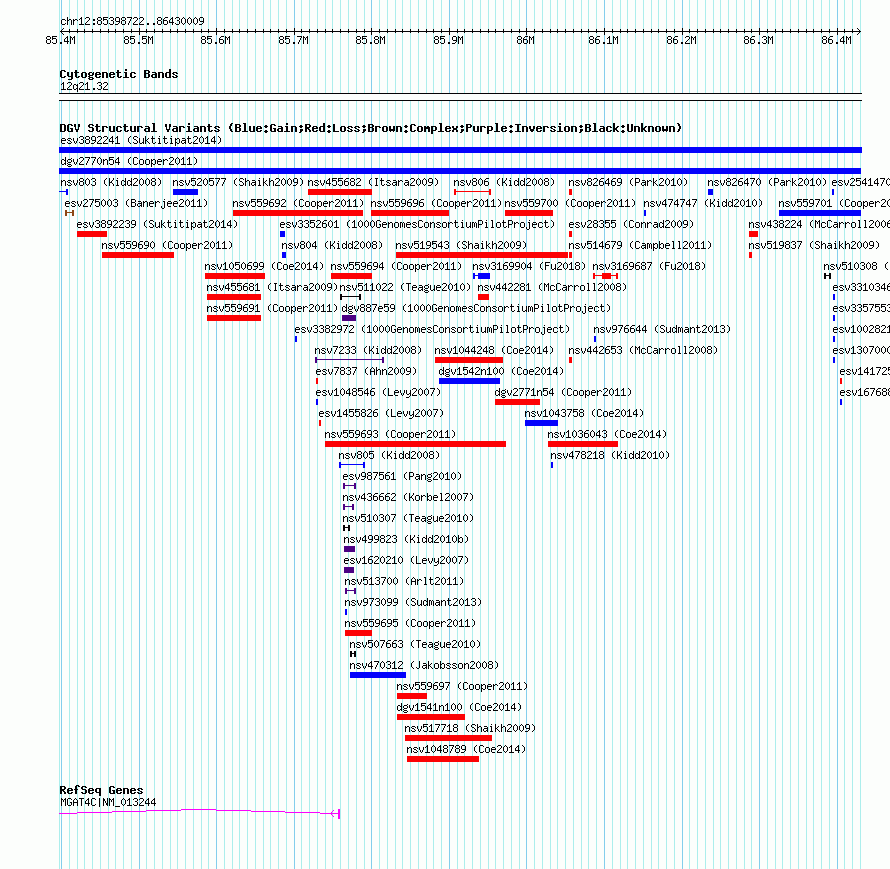Select nsv510307 (Teague2010) label
The height and width of the screenshot is (869, 890).
pyautogui.click(x=408, y=518)
